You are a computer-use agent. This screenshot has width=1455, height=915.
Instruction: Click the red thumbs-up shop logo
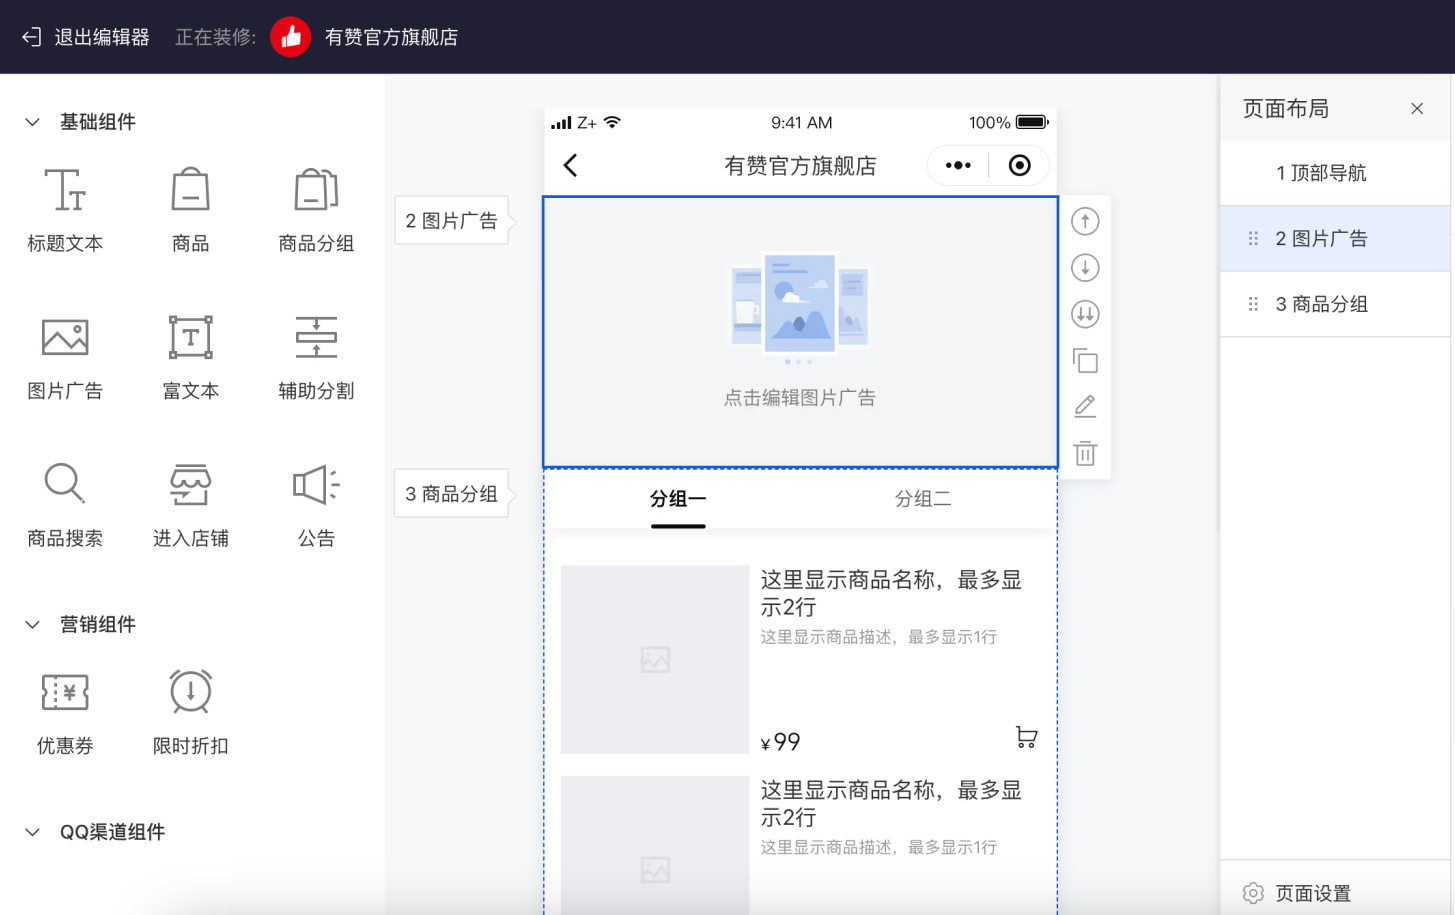point(290,37)
